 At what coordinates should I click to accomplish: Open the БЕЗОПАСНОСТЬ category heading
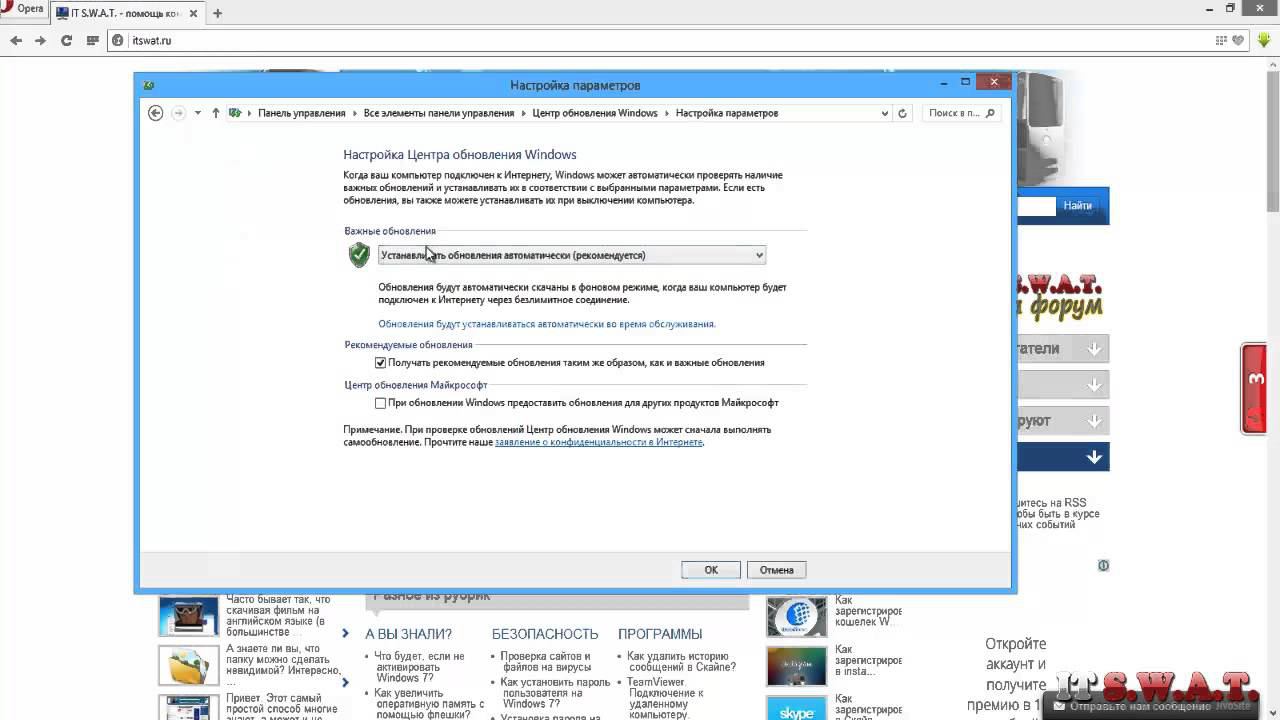545,634
